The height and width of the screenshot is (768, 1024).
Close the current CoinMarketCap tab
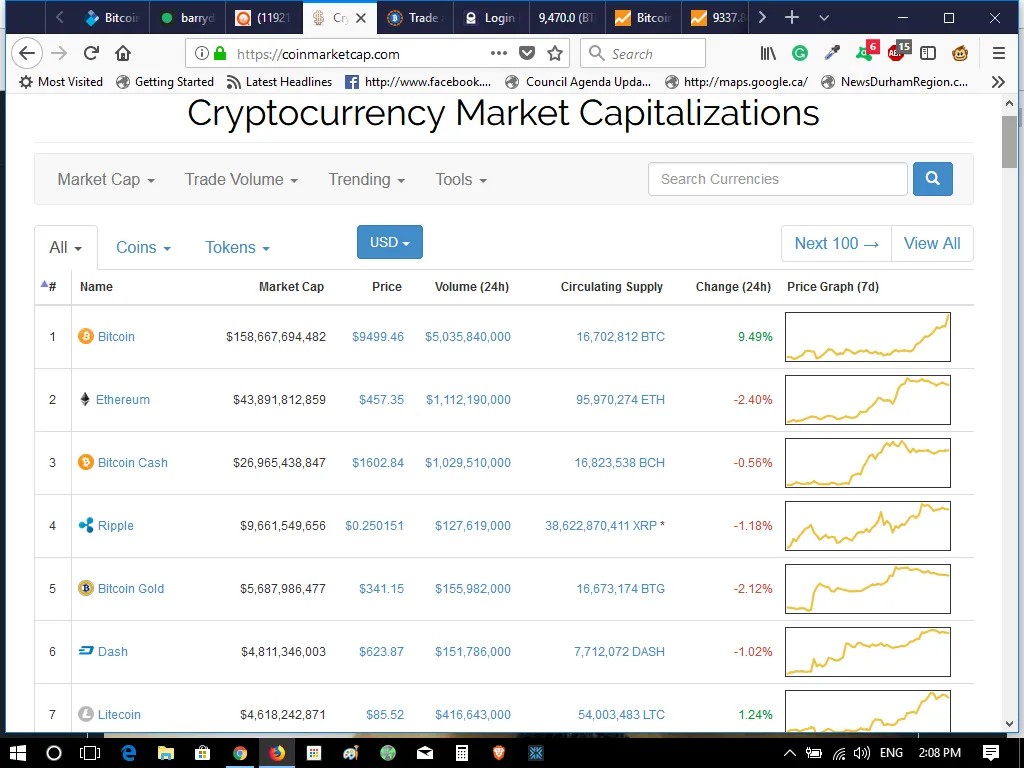tap(360, 18)
